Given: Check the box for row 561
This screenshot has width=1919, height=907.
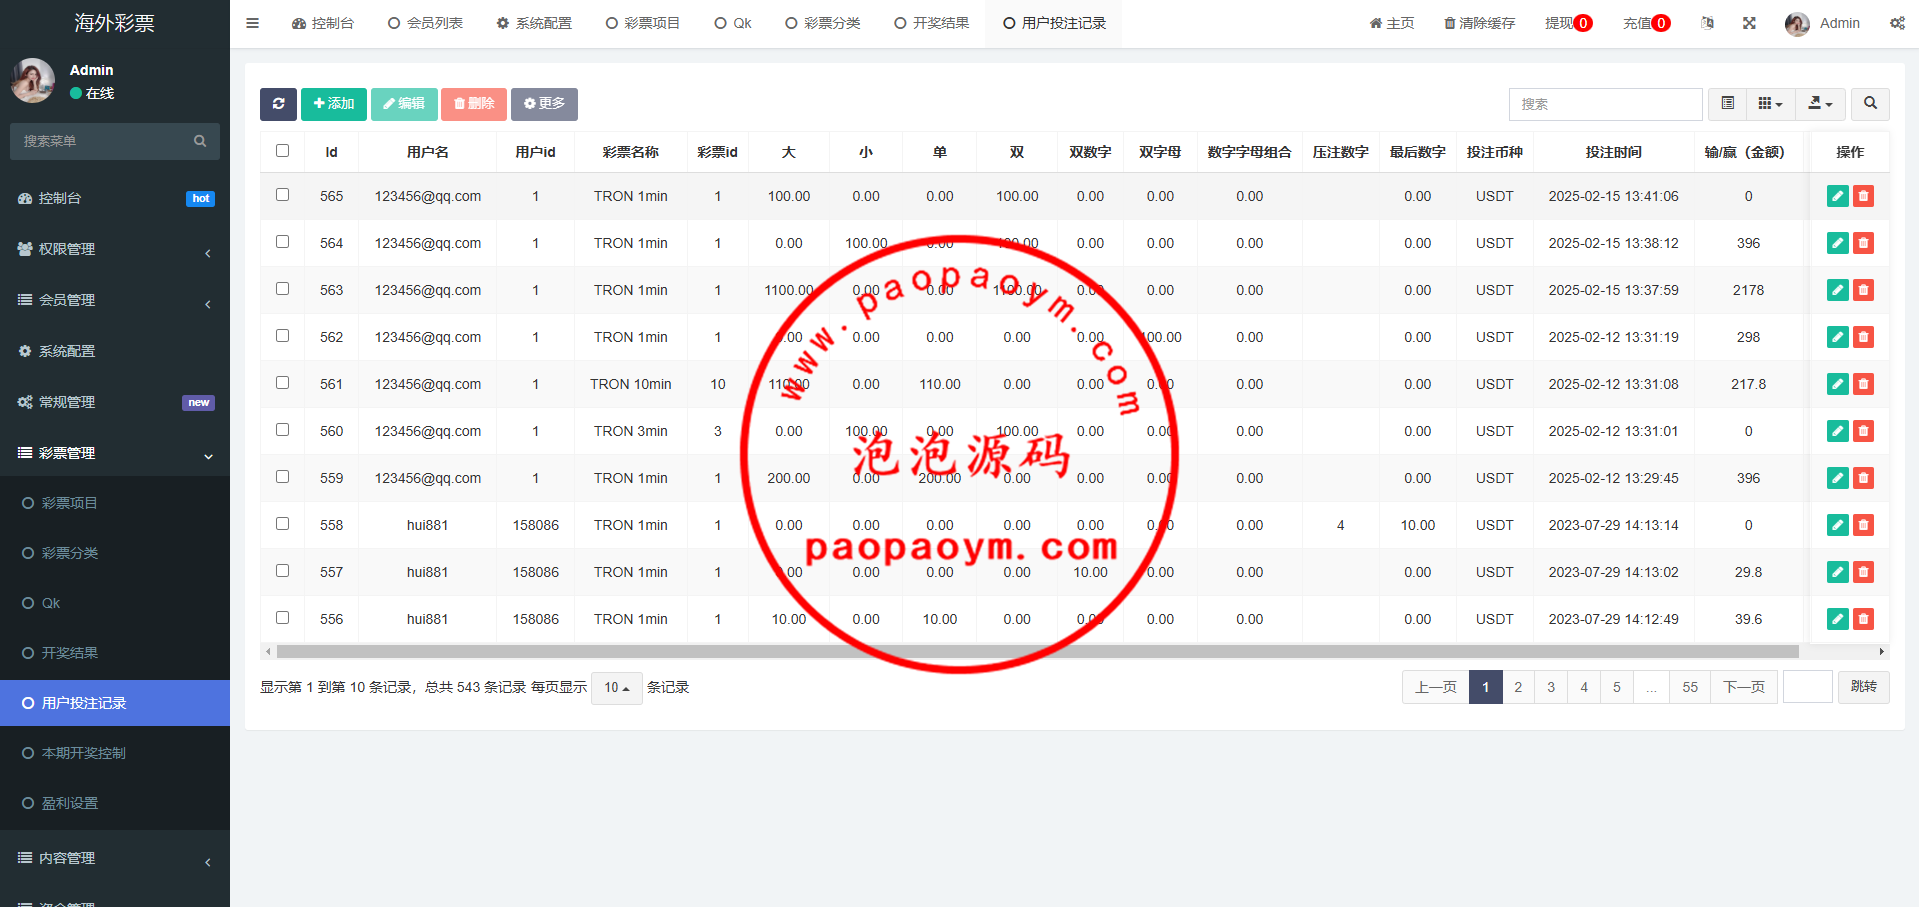Looking at the screenshot, I should [x=282, y=383].
